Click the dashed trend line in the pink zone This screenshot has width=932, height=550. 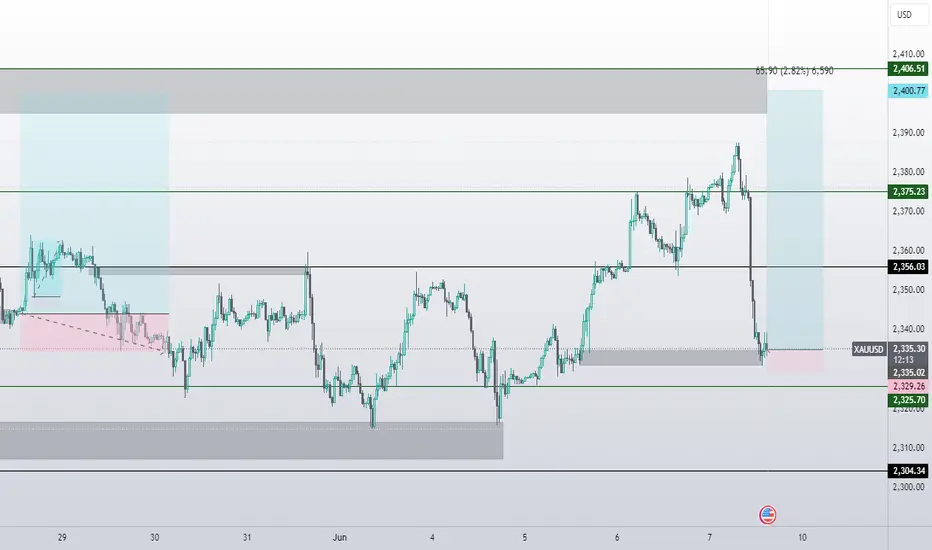[92, 333]
